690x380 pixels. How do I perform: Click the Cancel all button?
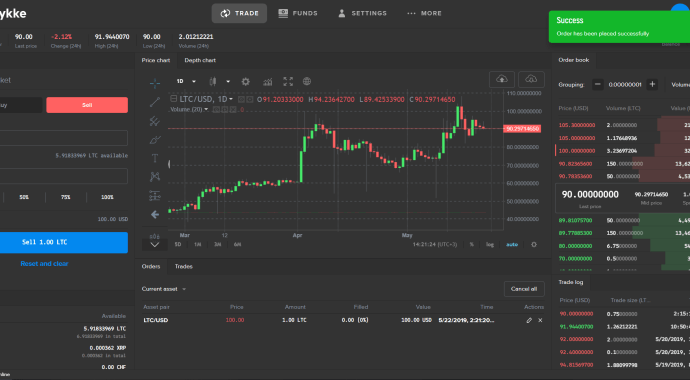(524, 289)
